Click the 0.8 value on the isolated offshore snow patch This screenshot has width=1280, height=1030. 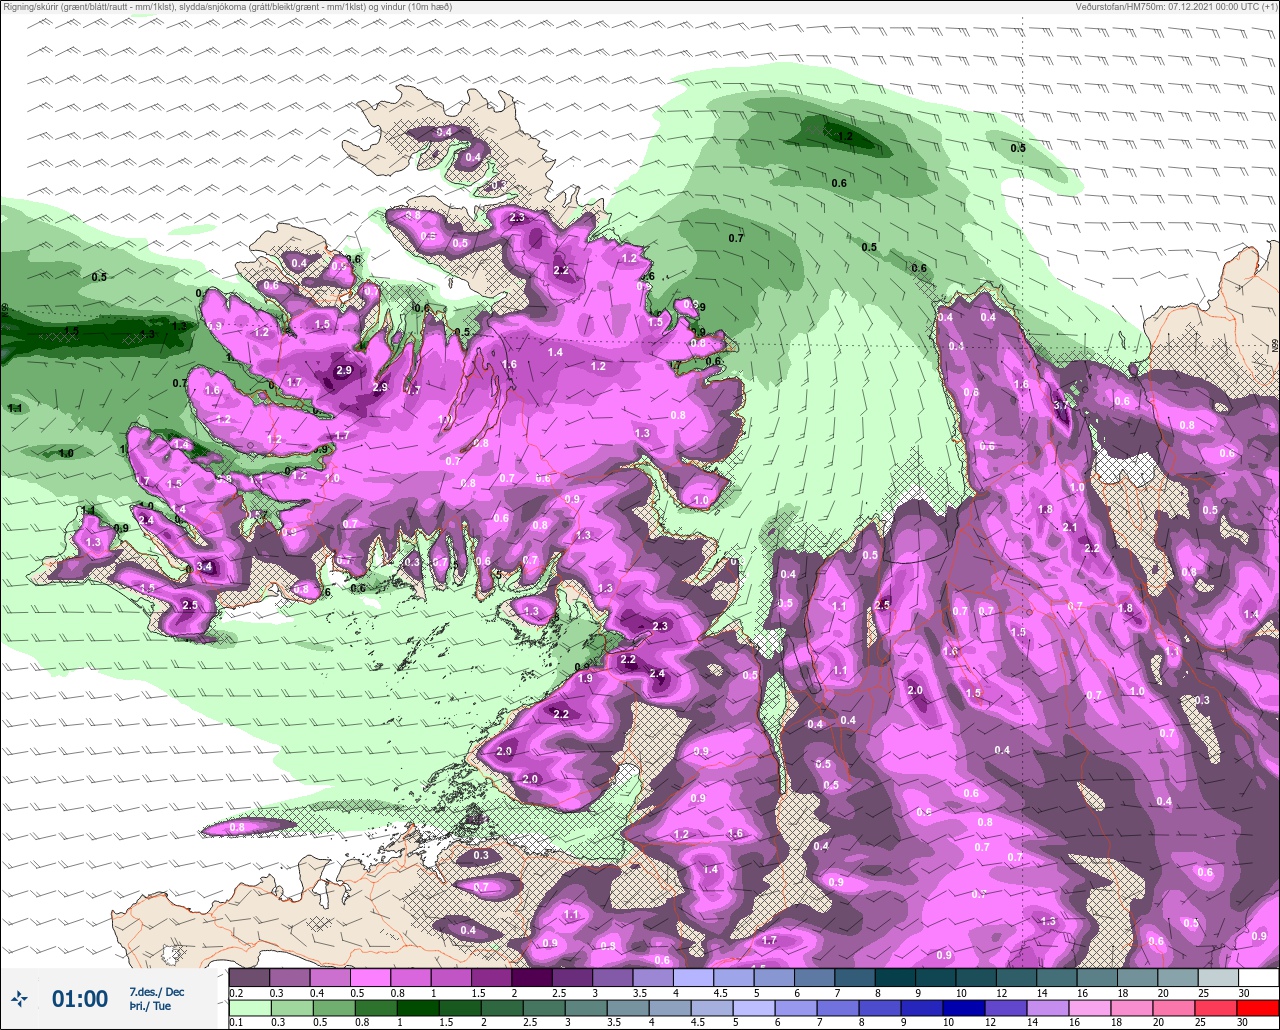(237, 827)
